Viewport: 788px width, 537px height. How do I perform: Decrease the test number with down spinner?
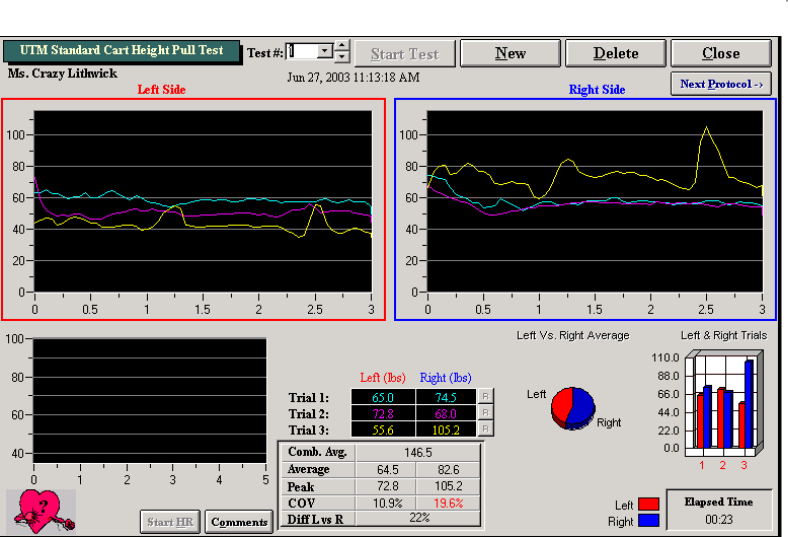click(x=342, y=57)
